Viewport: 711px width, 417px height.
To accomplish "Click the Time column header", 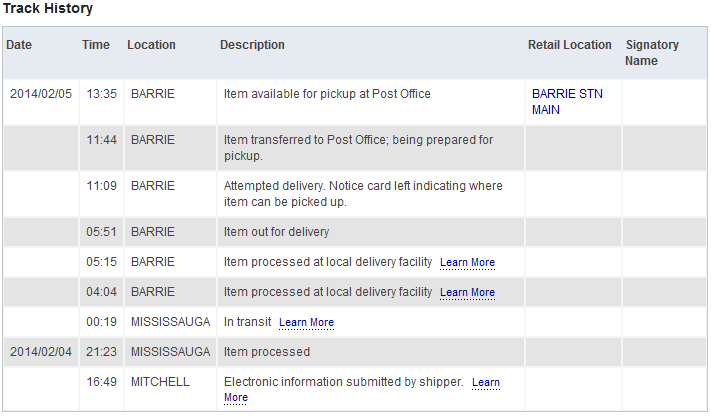I will tap(96, 45).
